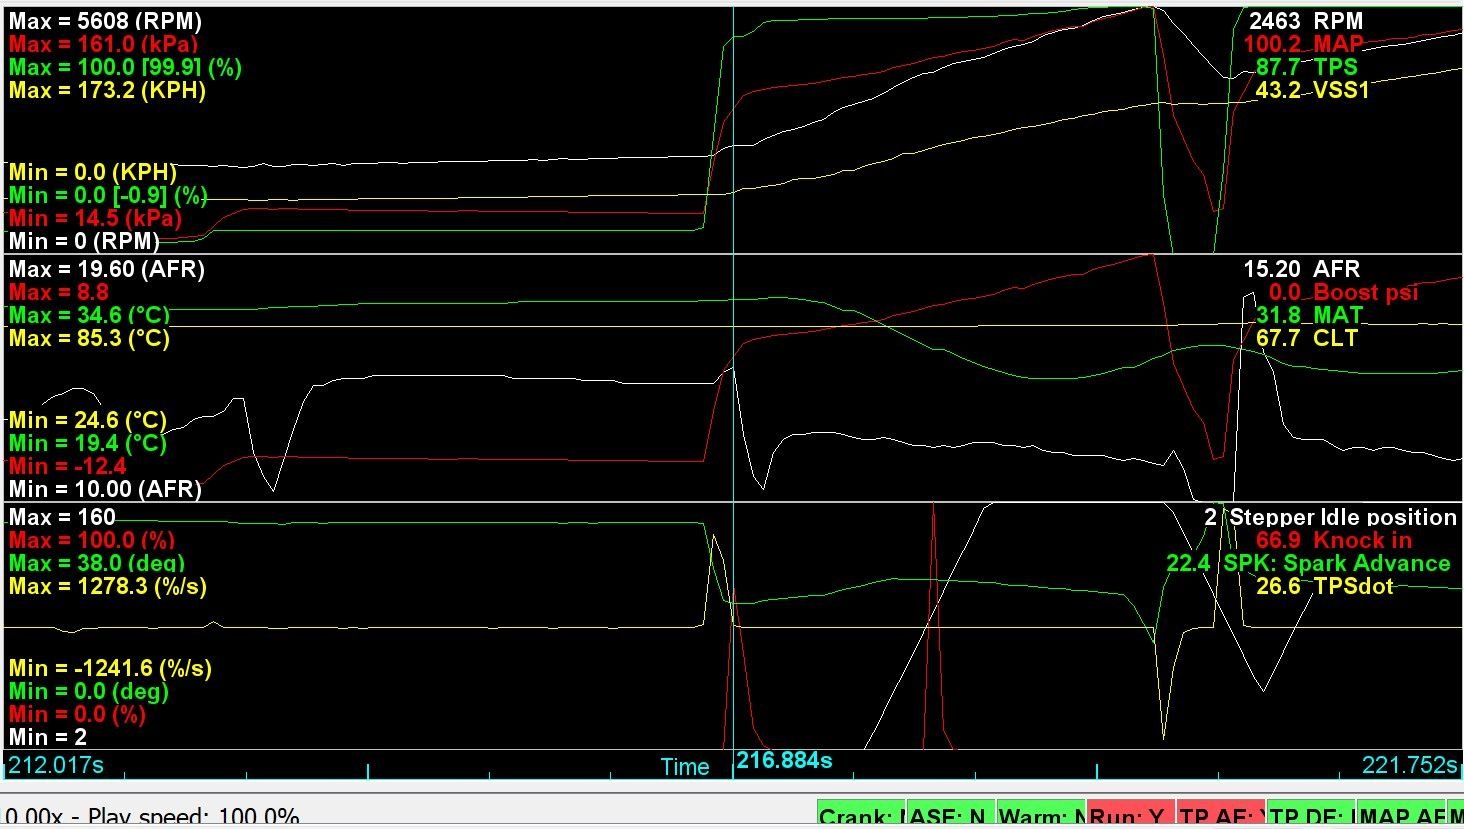Viewport: 1464px width, 829px height.
Task: Click the 212.017s start time label
Action: pyautogui.click(x=55, y=766)
